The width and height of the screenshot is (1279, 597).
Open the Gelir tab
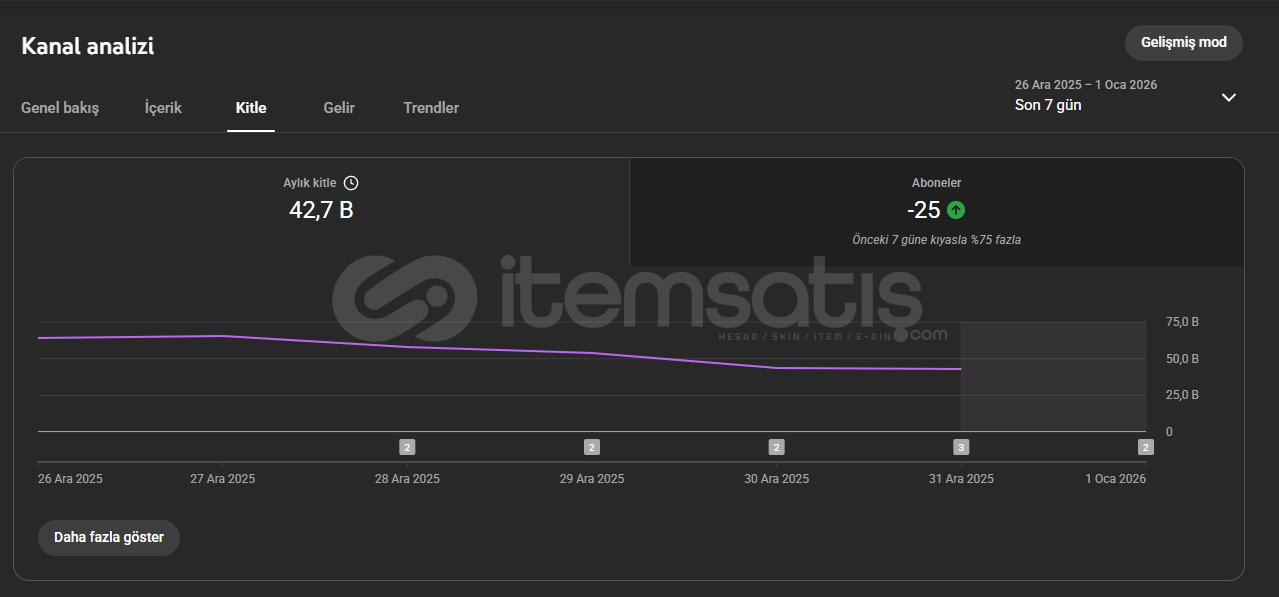[x=339, y=108]
